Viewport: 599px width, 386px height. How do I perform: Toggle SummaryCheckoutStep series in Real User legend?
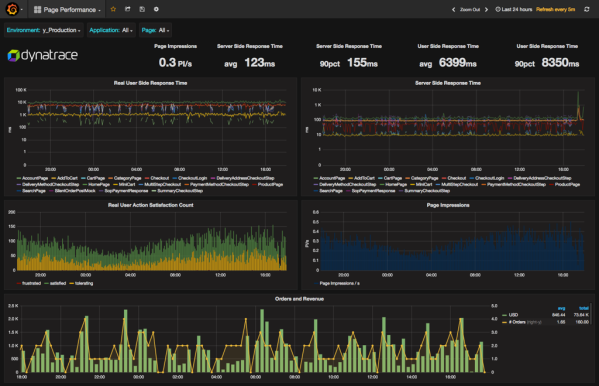(x=180, y=191)
